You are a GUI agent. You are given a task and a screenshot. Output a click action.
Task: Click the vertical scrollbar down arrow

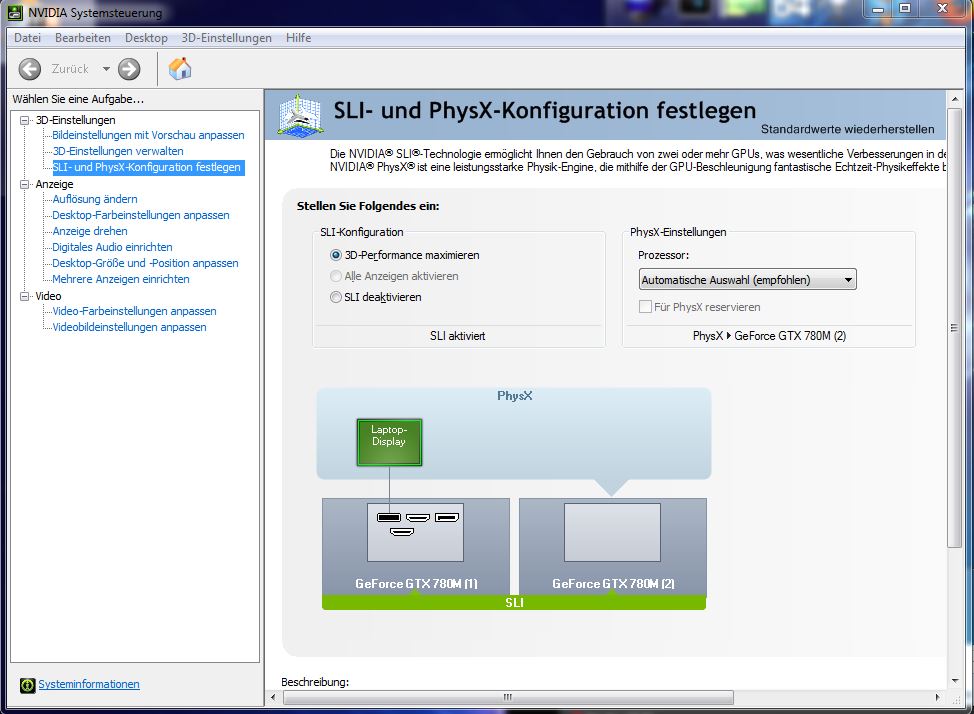955,682
